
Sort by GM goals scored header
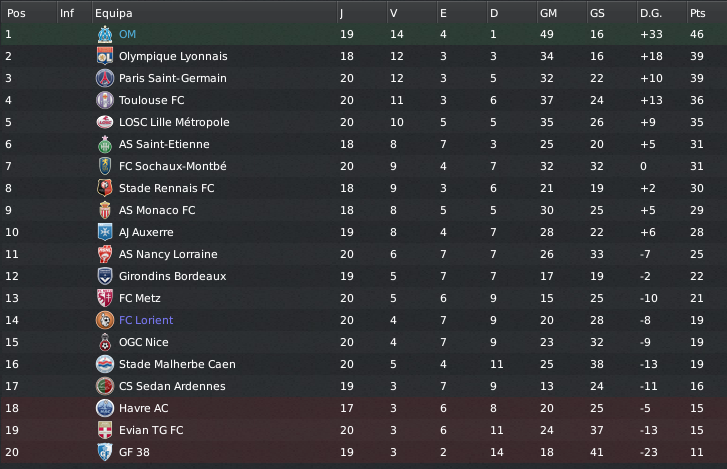(x=548, y=12)
